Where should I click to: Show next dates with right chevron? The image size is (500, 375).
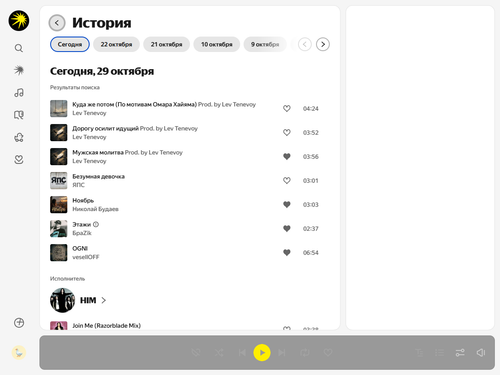(323, 44)
